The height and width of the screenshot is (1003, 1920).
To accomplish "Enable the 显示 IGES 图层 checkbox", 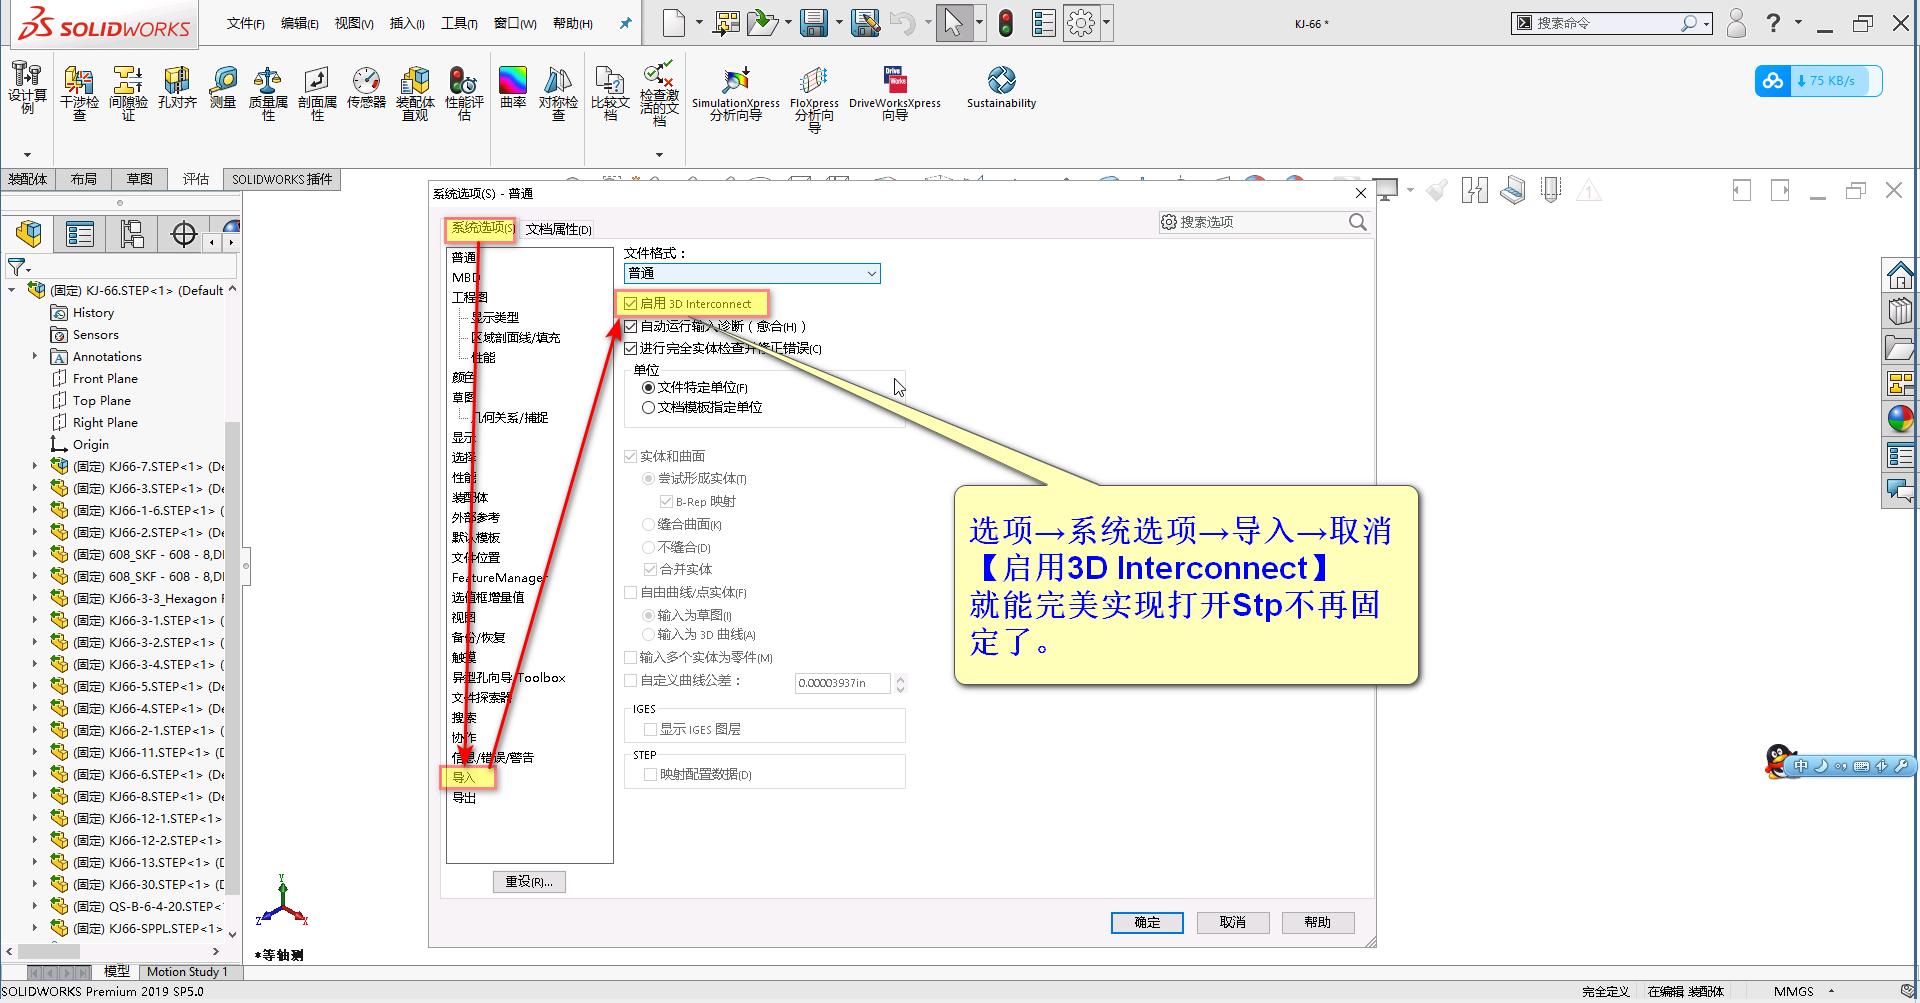I will click(651, 729).
